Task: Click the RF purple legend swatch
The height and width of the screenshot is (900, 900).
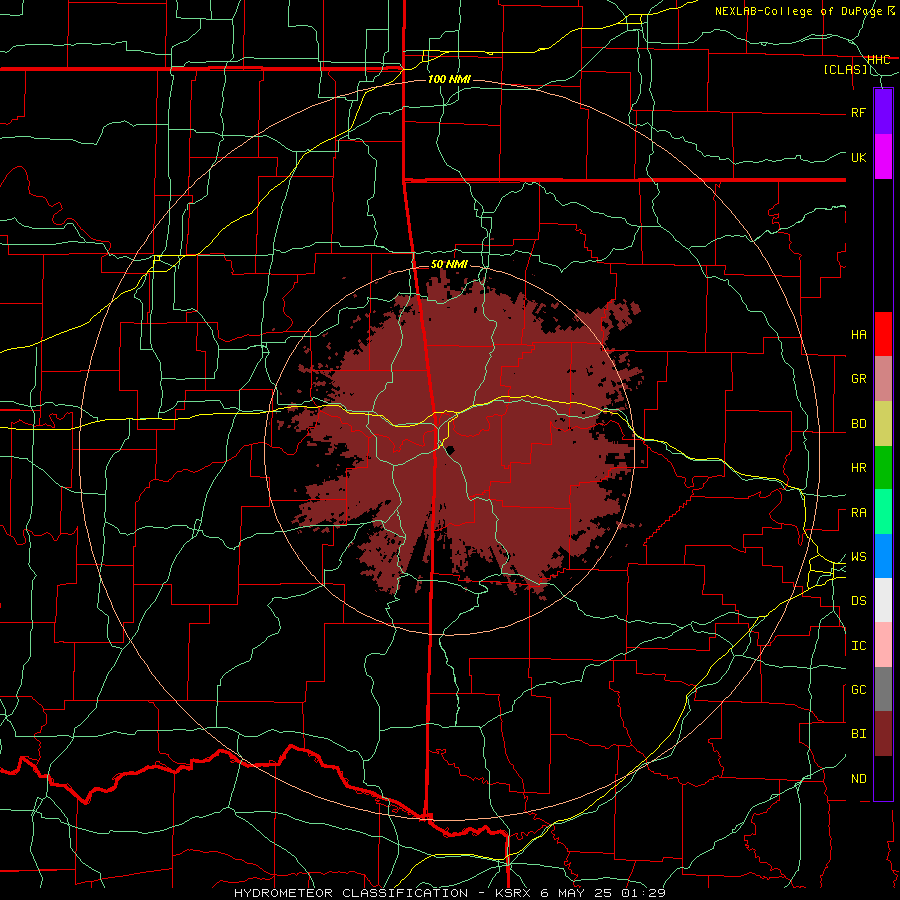Action: click(883, 111)
